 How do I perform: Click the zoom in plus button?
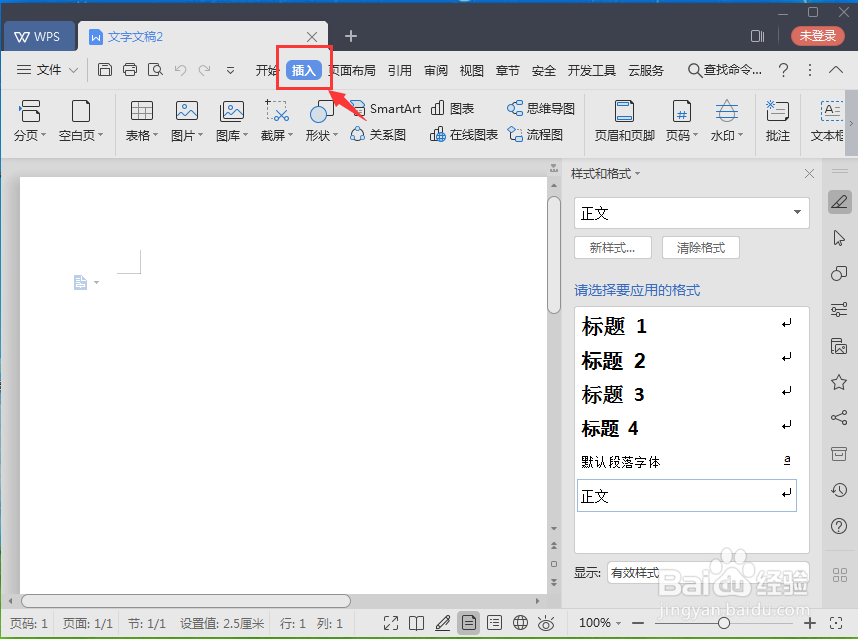tap(810, 623)
